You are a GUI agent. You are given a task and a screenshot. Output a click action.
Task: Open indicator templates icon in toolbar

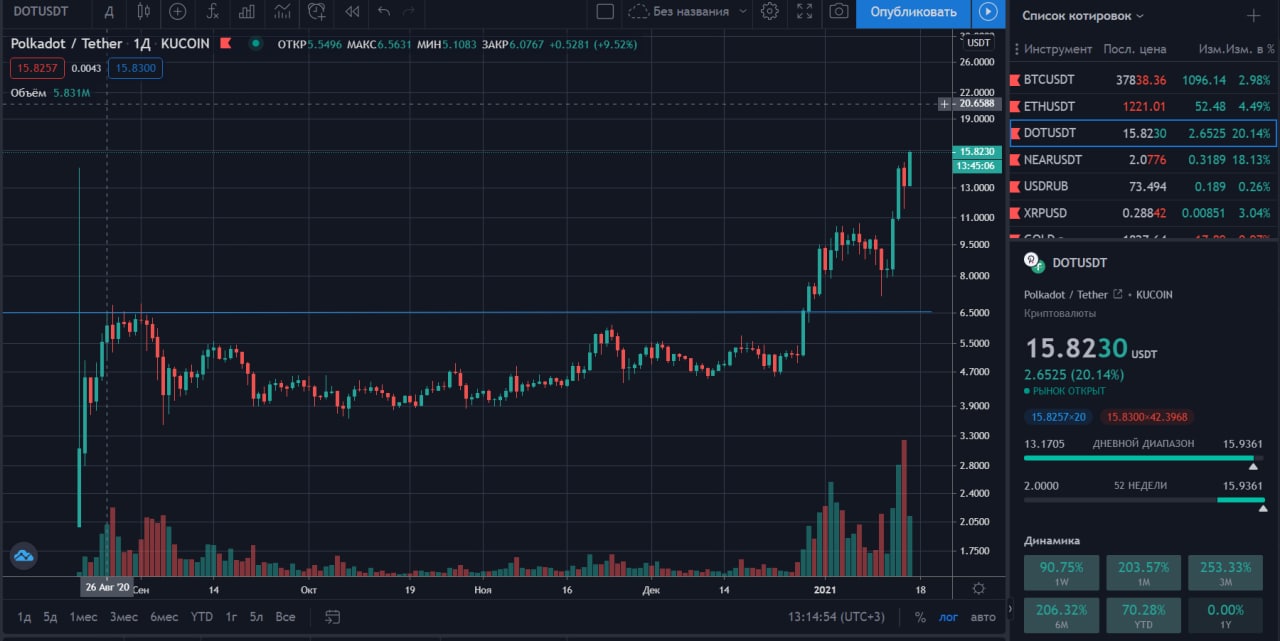[283, 12]
